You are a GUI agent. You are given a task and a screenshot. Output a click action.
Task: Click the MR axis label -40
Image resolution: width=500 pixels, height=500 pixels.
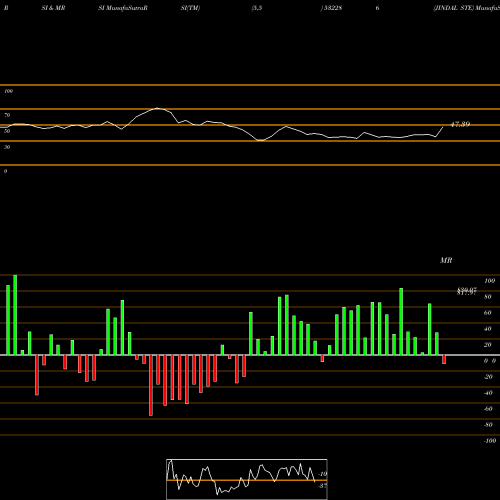pos(488,393)
